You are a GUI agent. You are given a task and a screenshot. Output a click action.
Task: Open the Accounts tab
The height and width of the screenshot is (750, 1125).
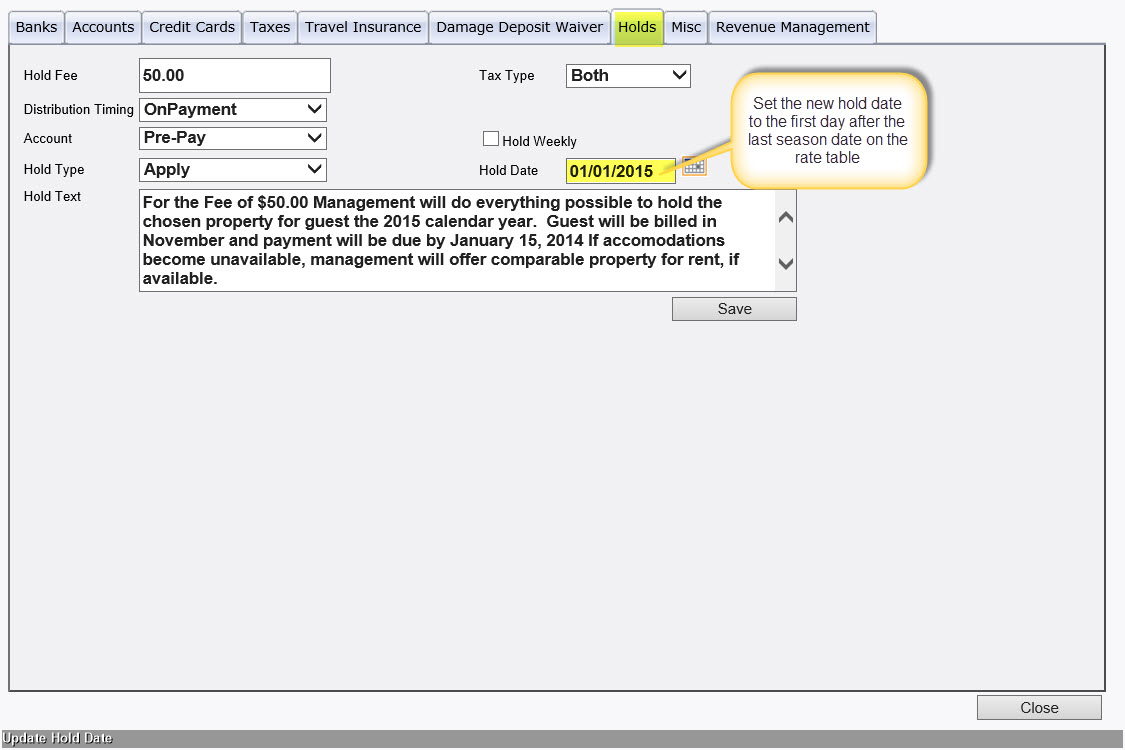103,27
